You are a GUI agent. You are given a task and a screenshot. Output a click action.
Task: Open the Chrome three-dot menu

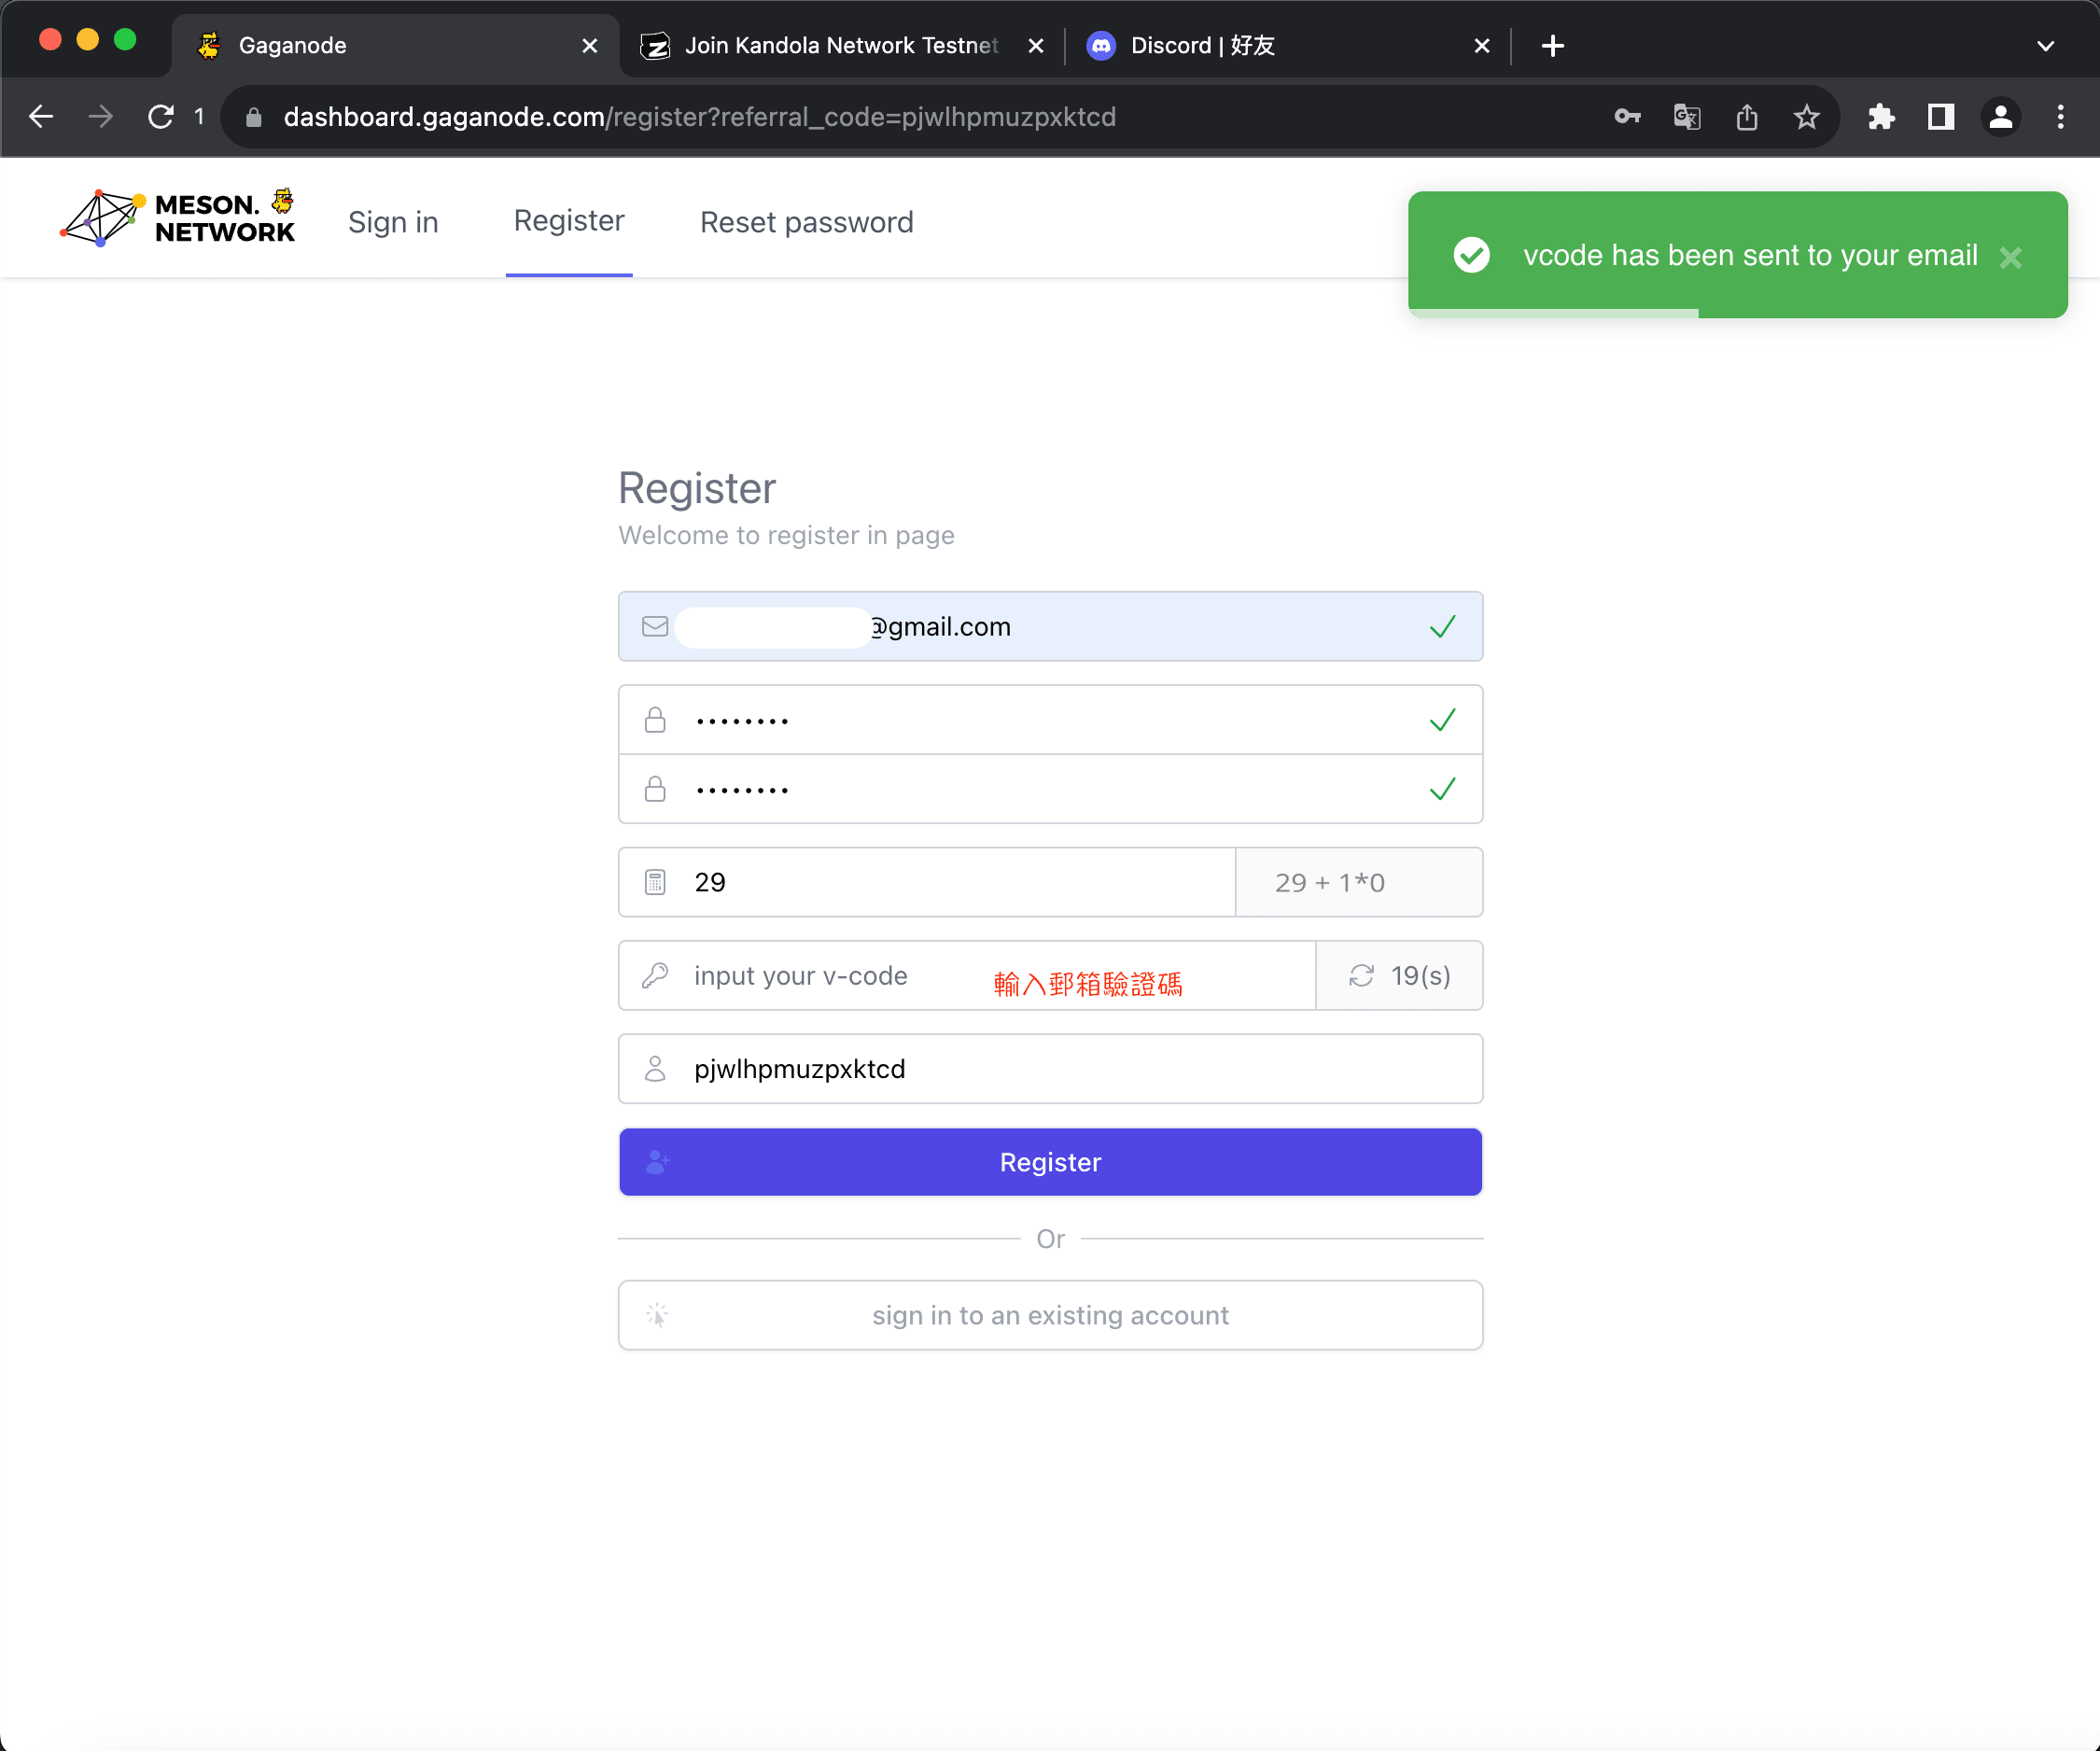pyautogui.click(x=2060, y=117)
